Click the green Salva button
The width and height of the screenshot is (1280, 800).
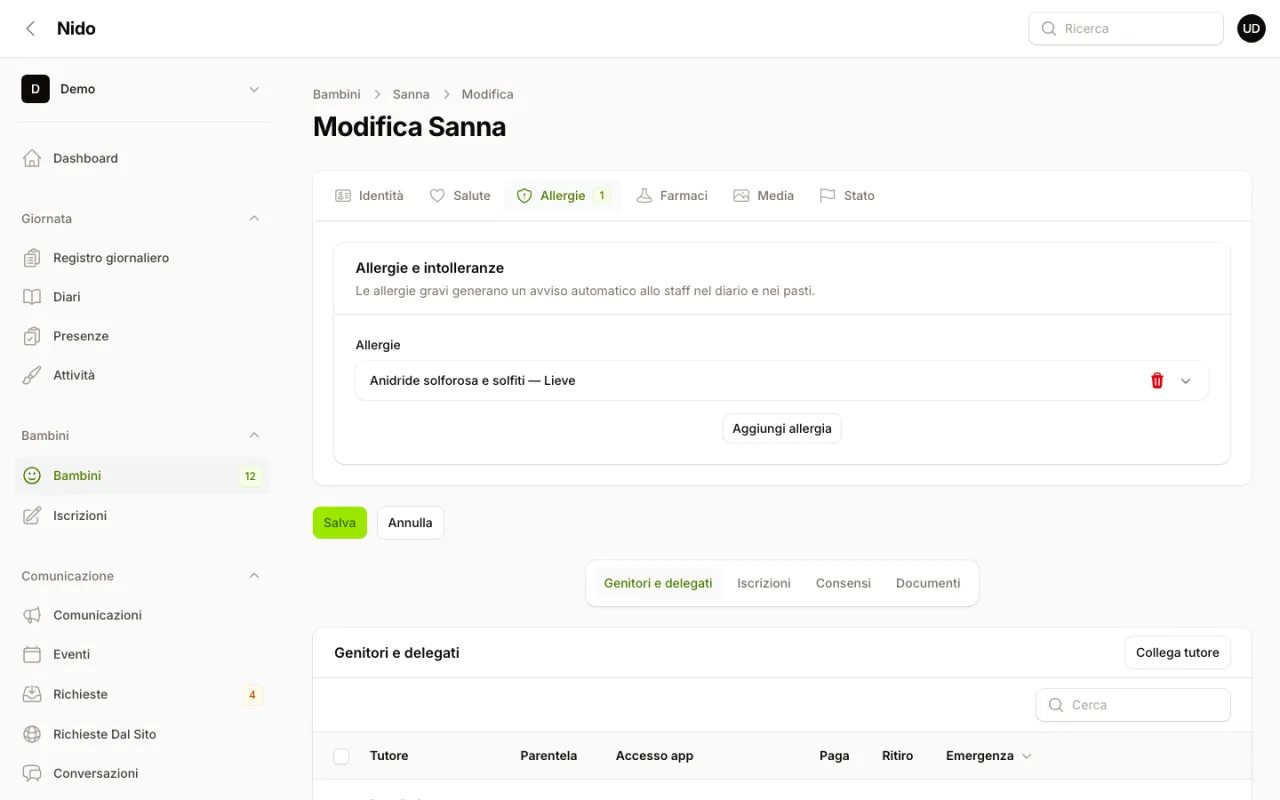pyautogui.click(x=340, y=523)
